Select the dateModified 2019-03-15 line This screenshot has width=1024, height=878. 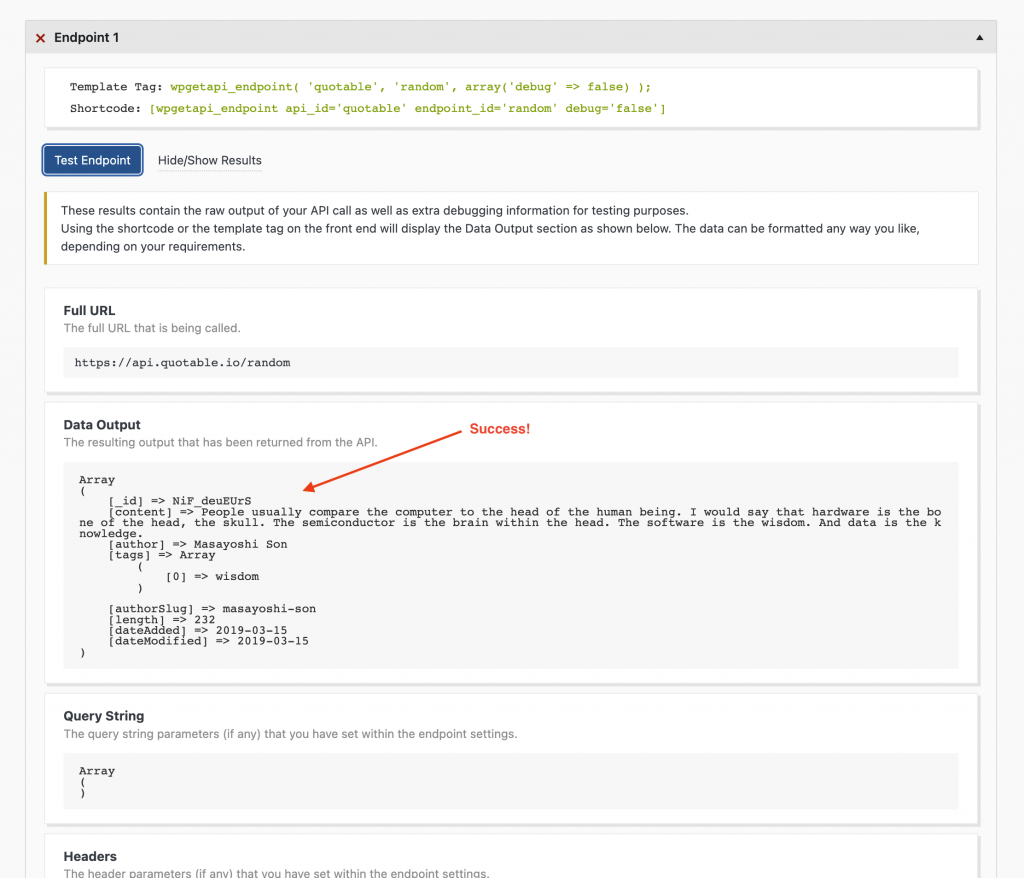click(208, 641)
